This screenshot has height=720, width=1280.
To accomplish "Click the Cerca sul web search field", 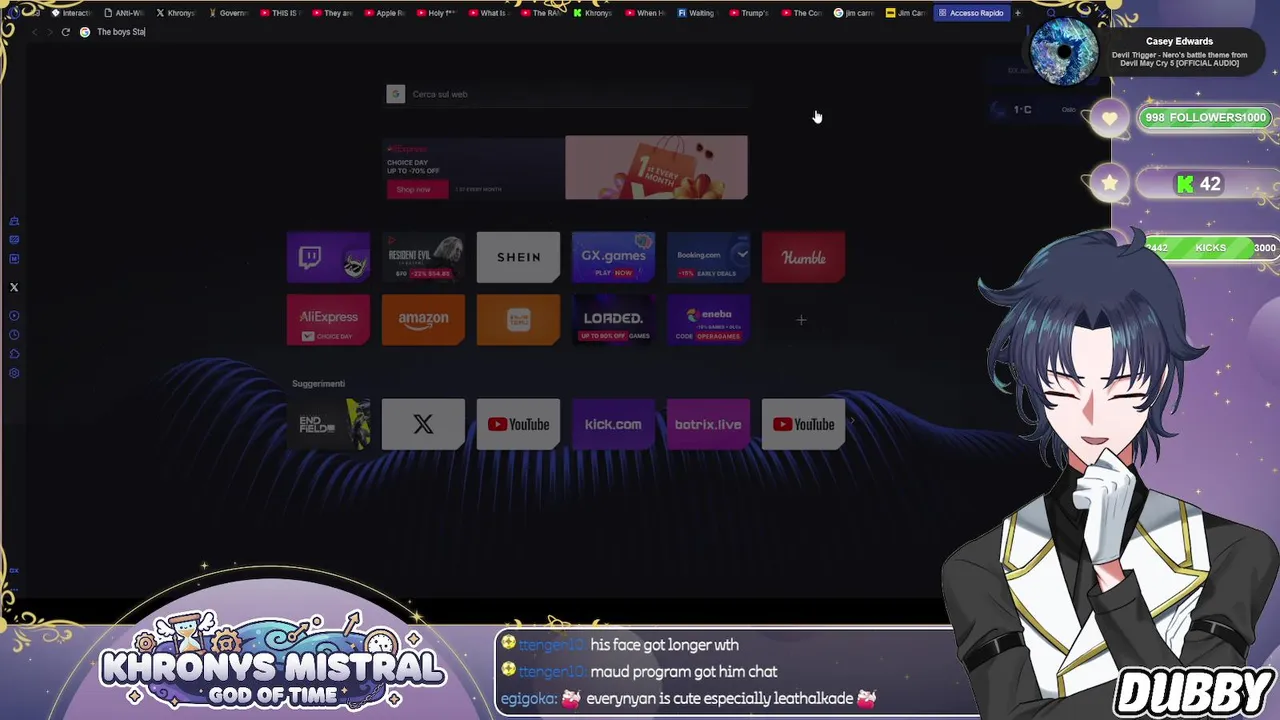I will (567, 94).
